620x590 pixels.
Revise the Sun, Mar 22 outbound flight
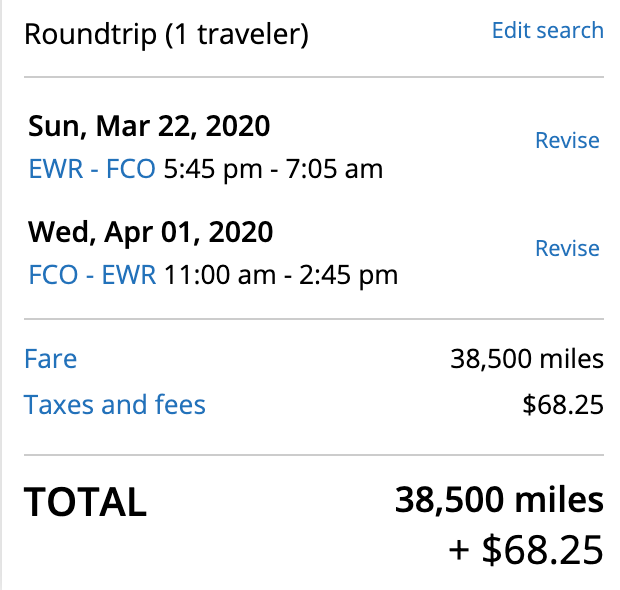tap(567, 140)
